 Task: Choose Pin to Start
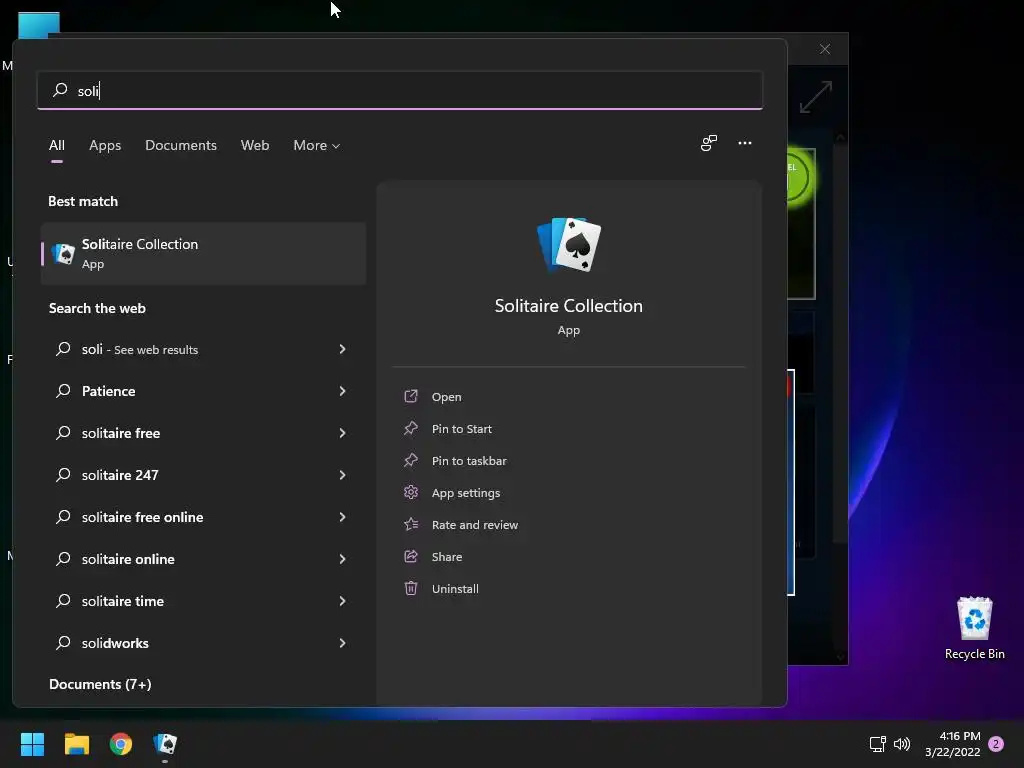point(462,428)
